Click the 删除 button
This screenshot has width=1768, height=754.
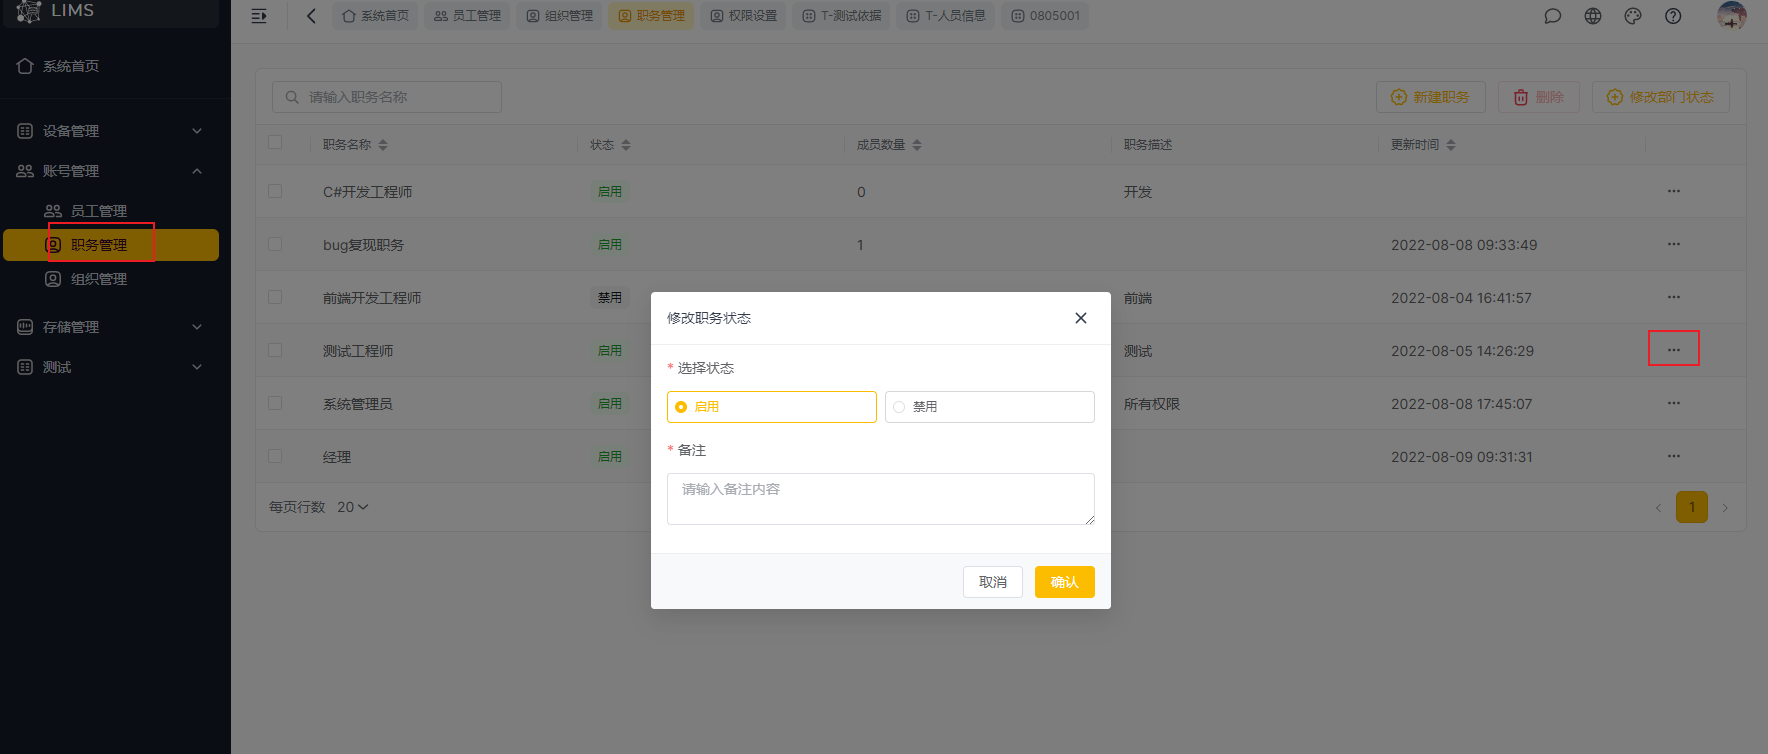coord(1538,97)
